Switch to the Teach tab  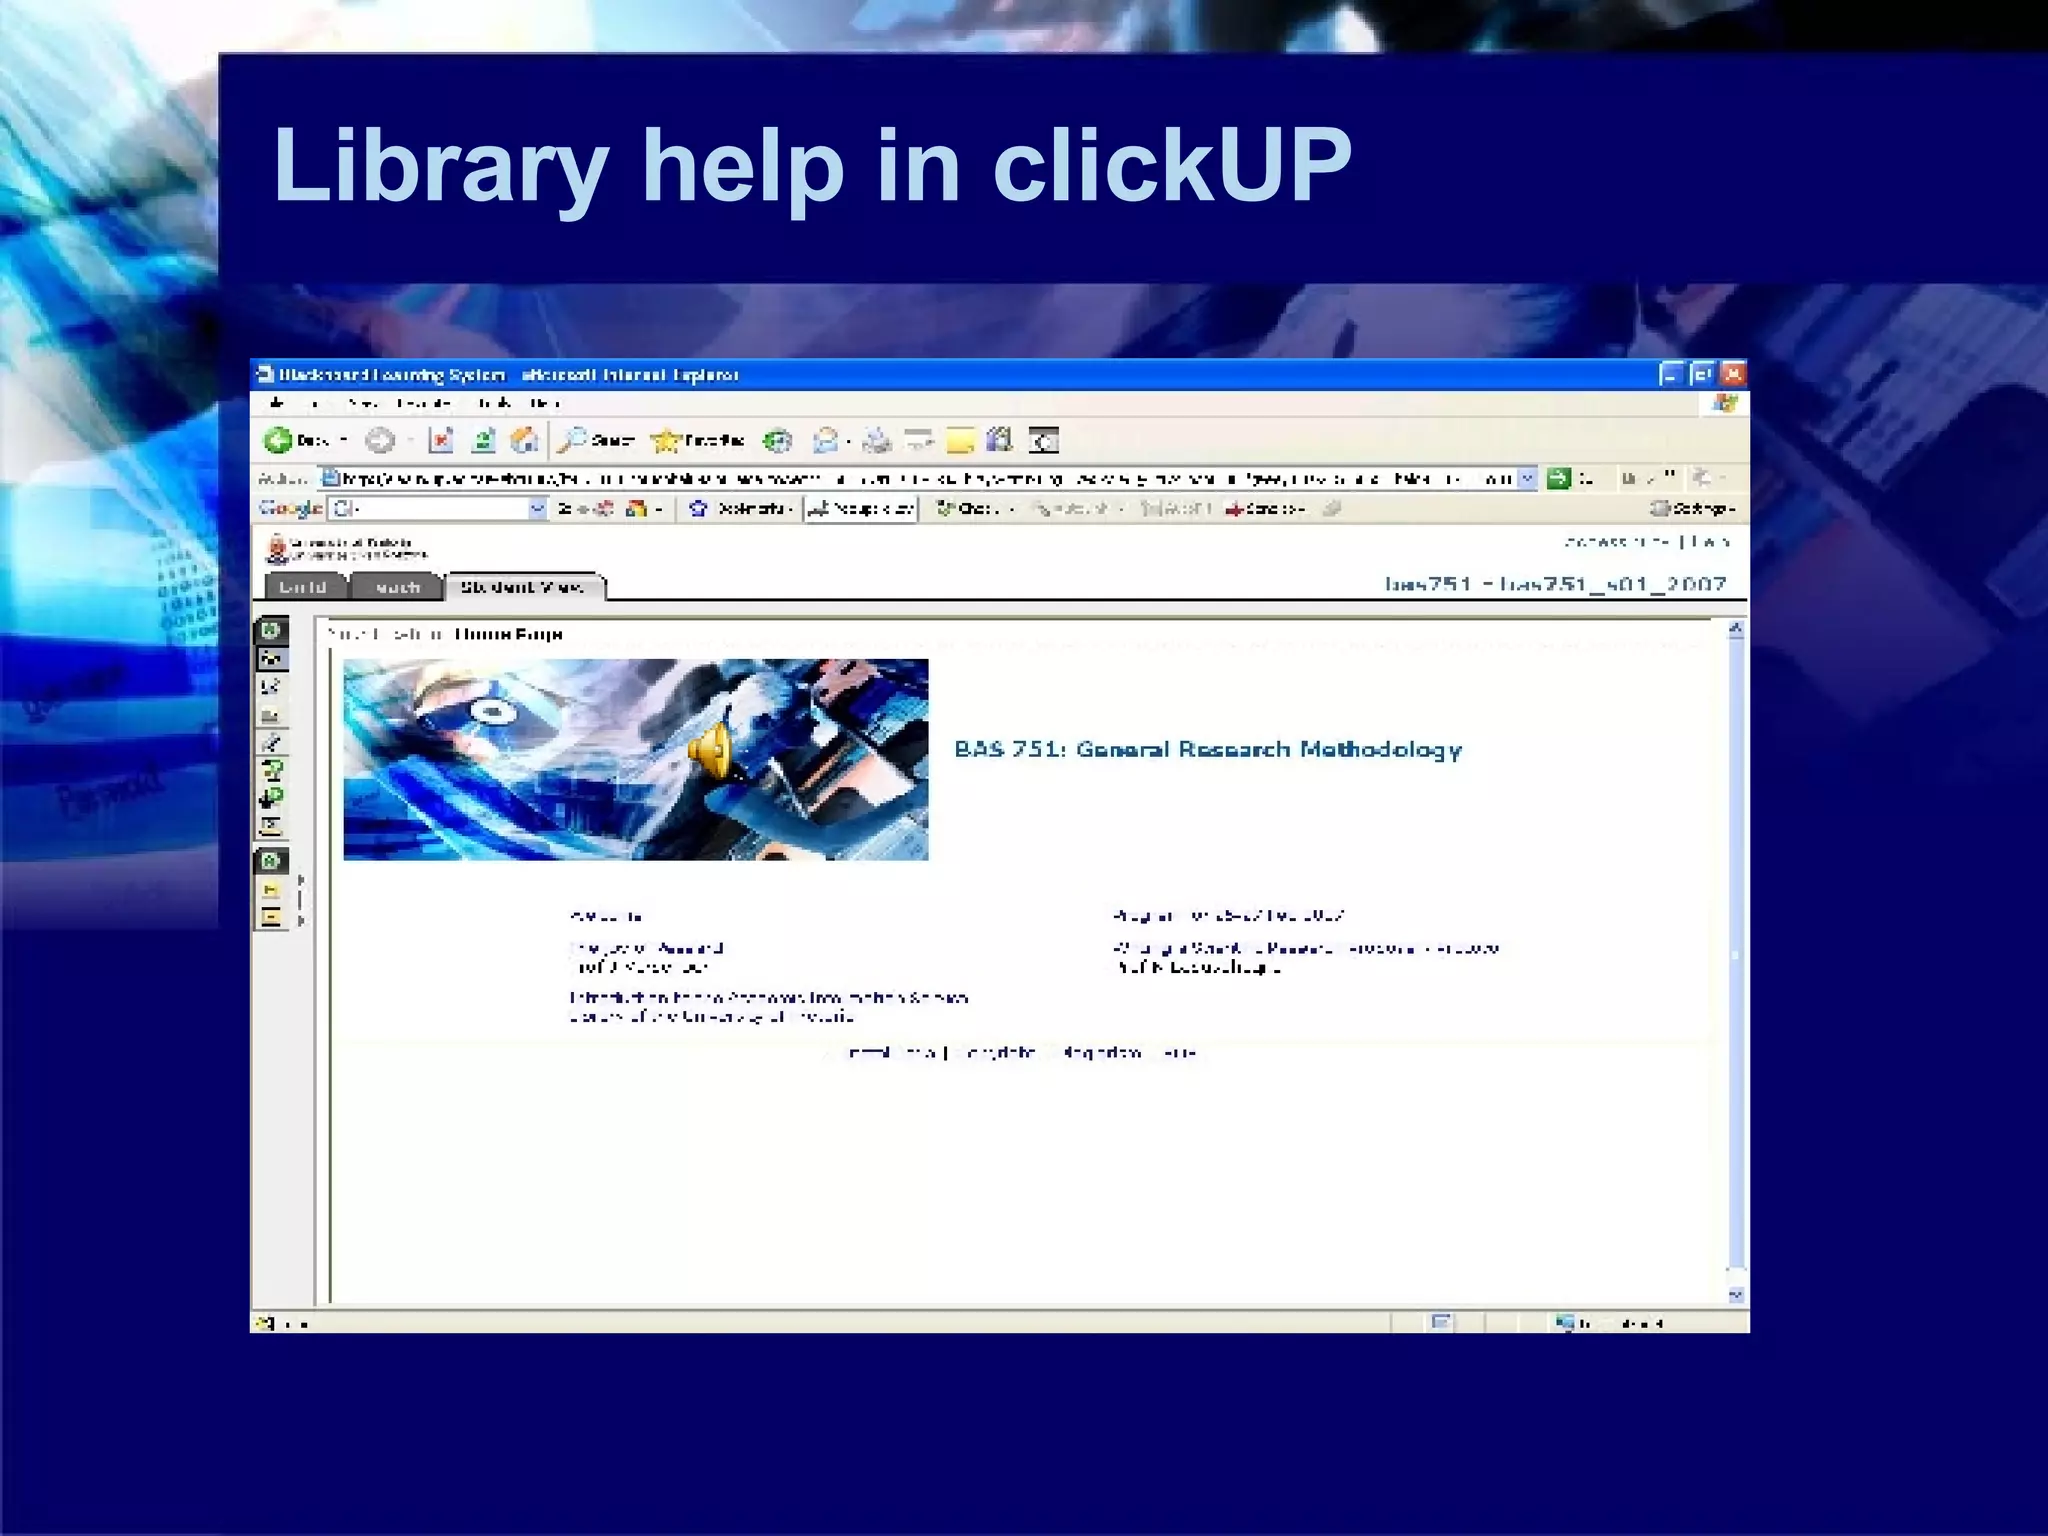pos(397,586)
